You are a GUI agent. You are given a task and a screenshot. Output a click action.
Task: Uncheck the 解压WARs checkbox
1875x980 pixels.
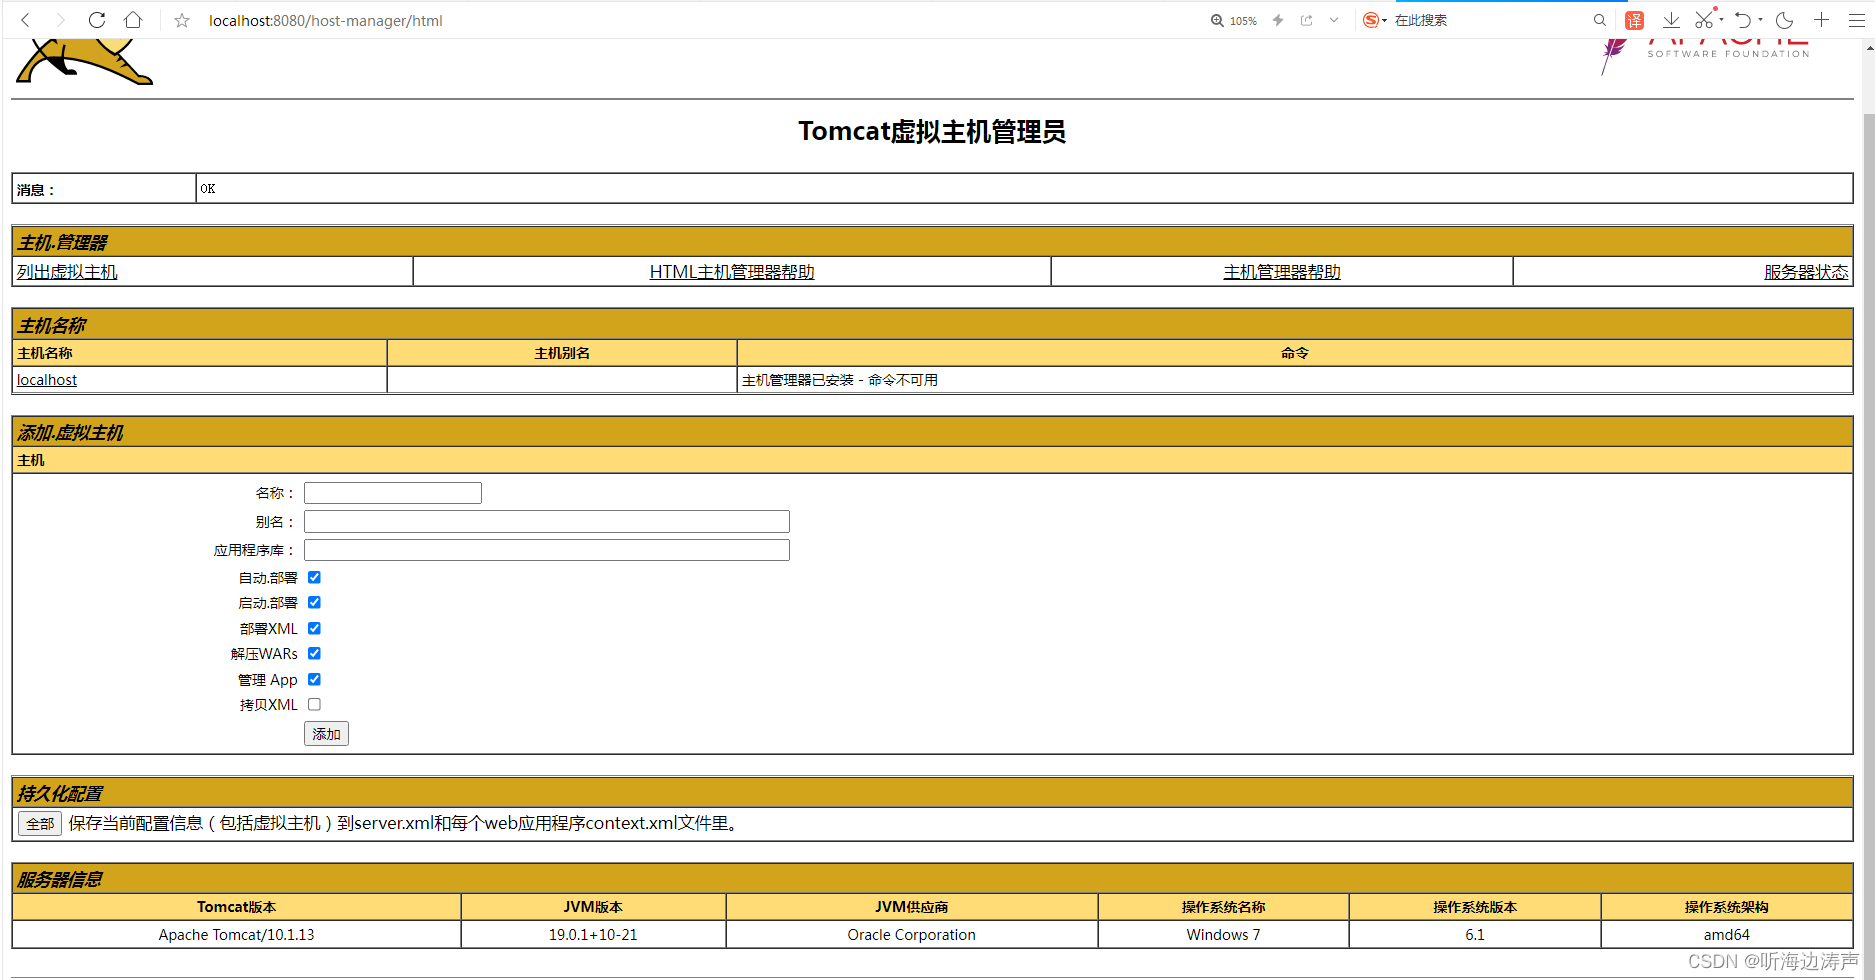pyautogui.click(x=314, y=653)
